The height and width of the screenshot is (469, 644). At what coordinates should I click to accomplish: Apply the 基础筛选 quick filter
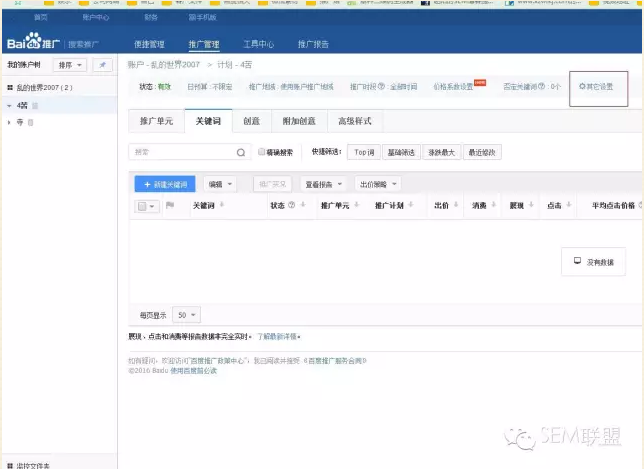pos(401,152)
